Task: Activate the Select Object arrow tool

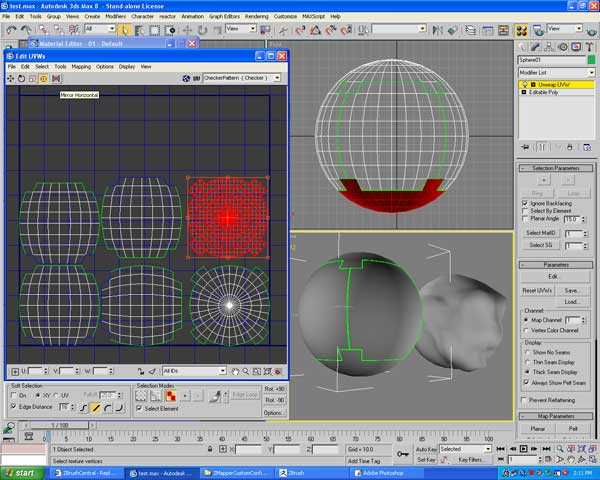Action: tap(125, 30)
